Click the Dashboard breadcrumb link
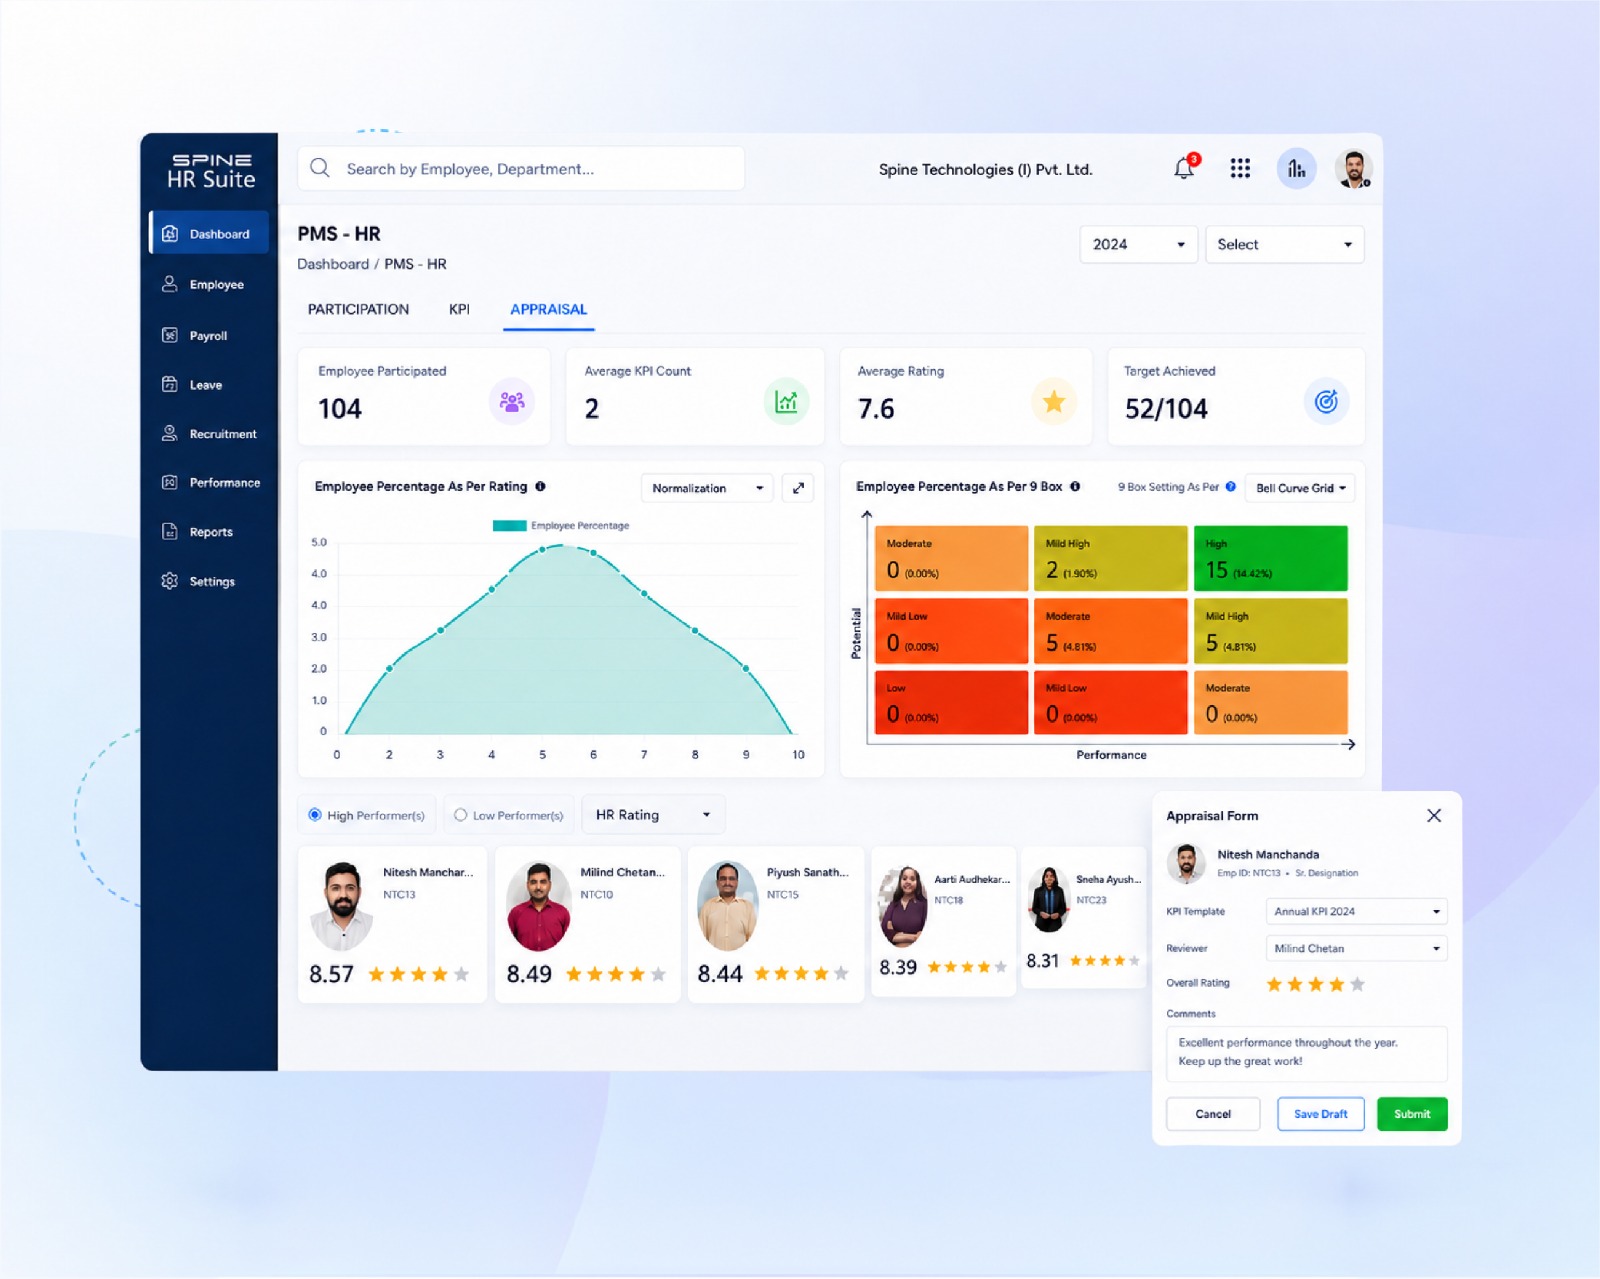This screenshot has height=1279, width=1600. pos(333,264)
